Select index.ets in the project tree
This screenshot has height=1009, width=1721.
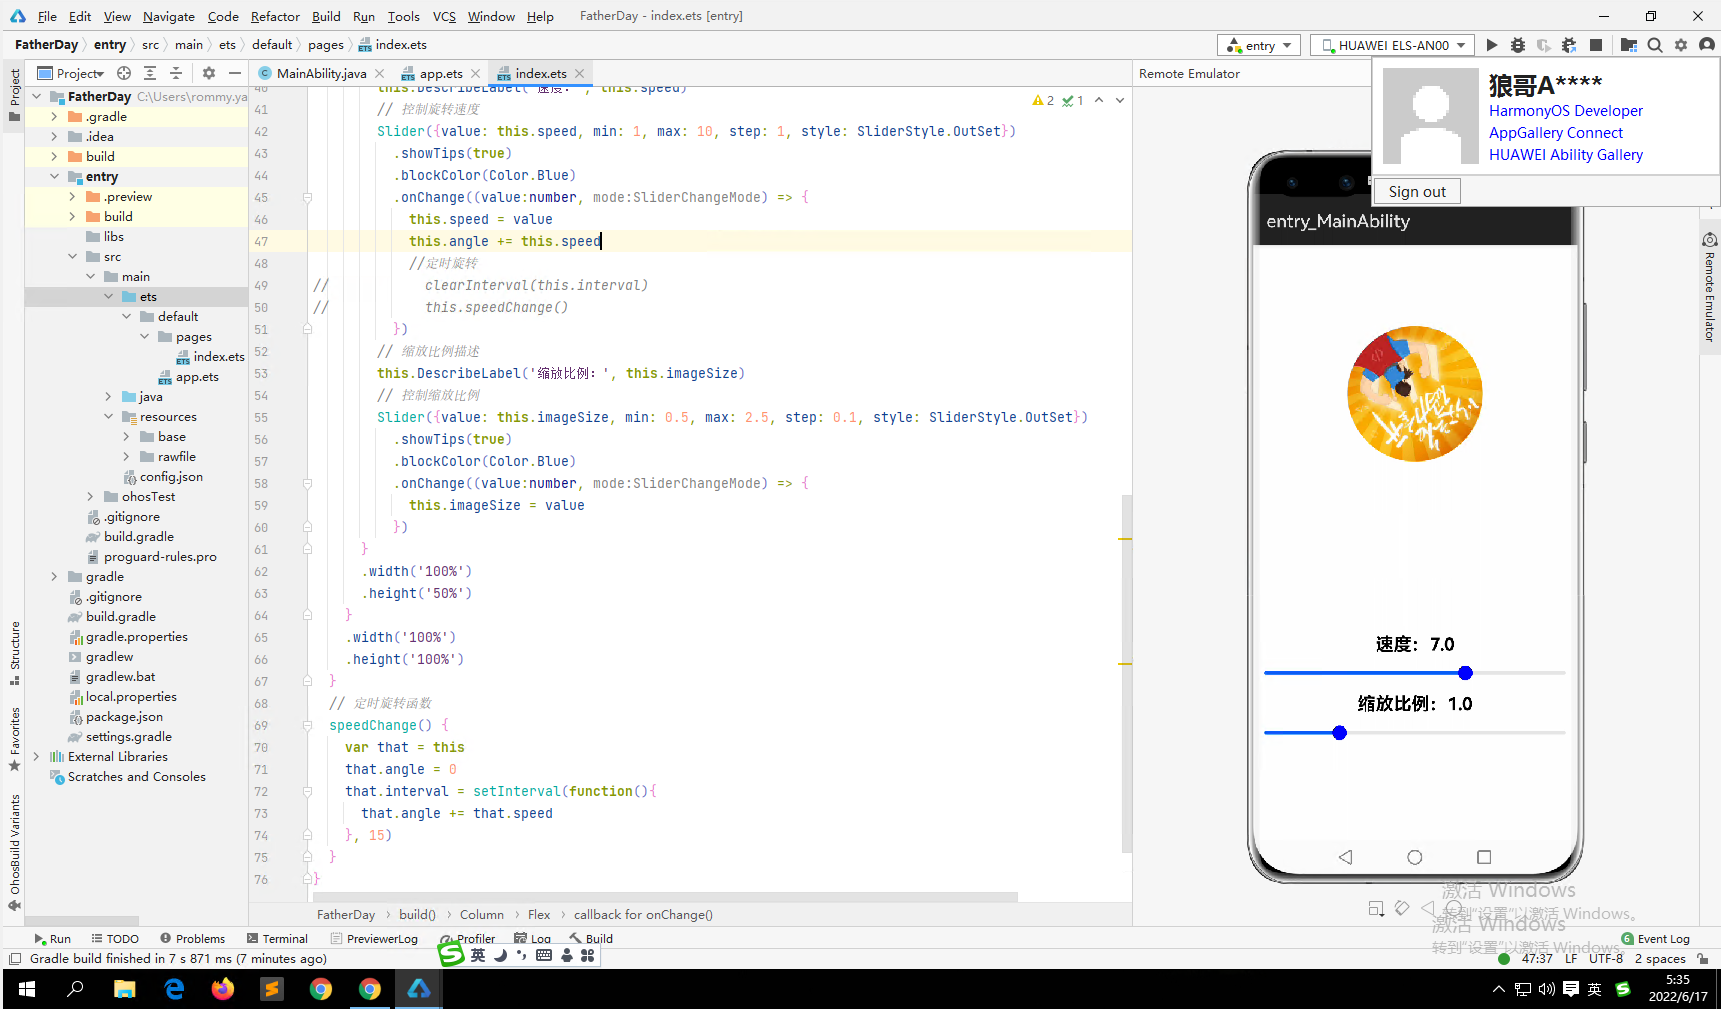(x=210, y=357)
